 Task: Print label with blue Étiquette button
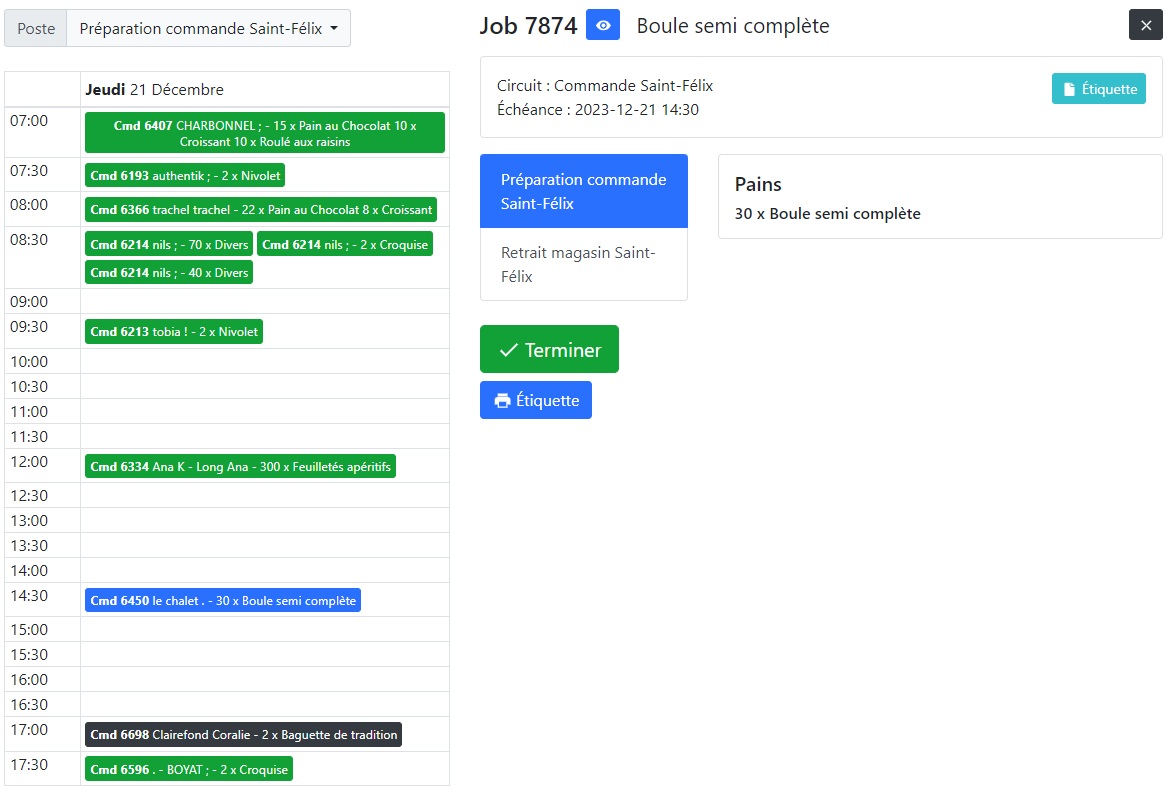point(535,400)
